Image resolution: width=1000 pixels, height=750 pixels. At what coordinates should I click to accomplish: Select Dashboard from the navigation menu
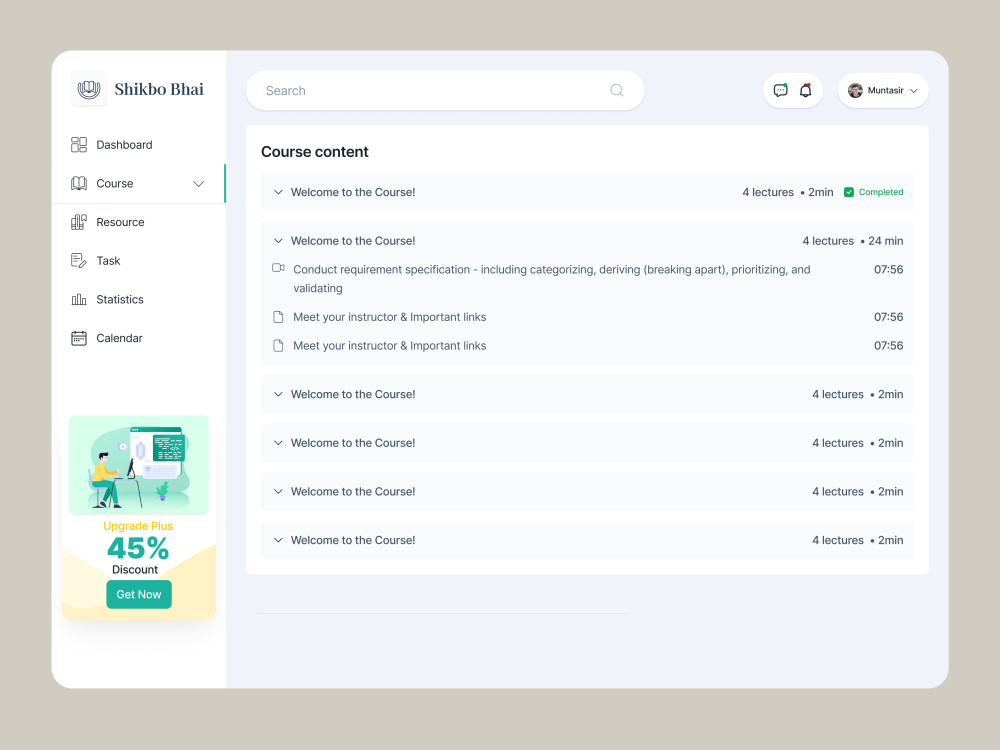coord(124,144)
